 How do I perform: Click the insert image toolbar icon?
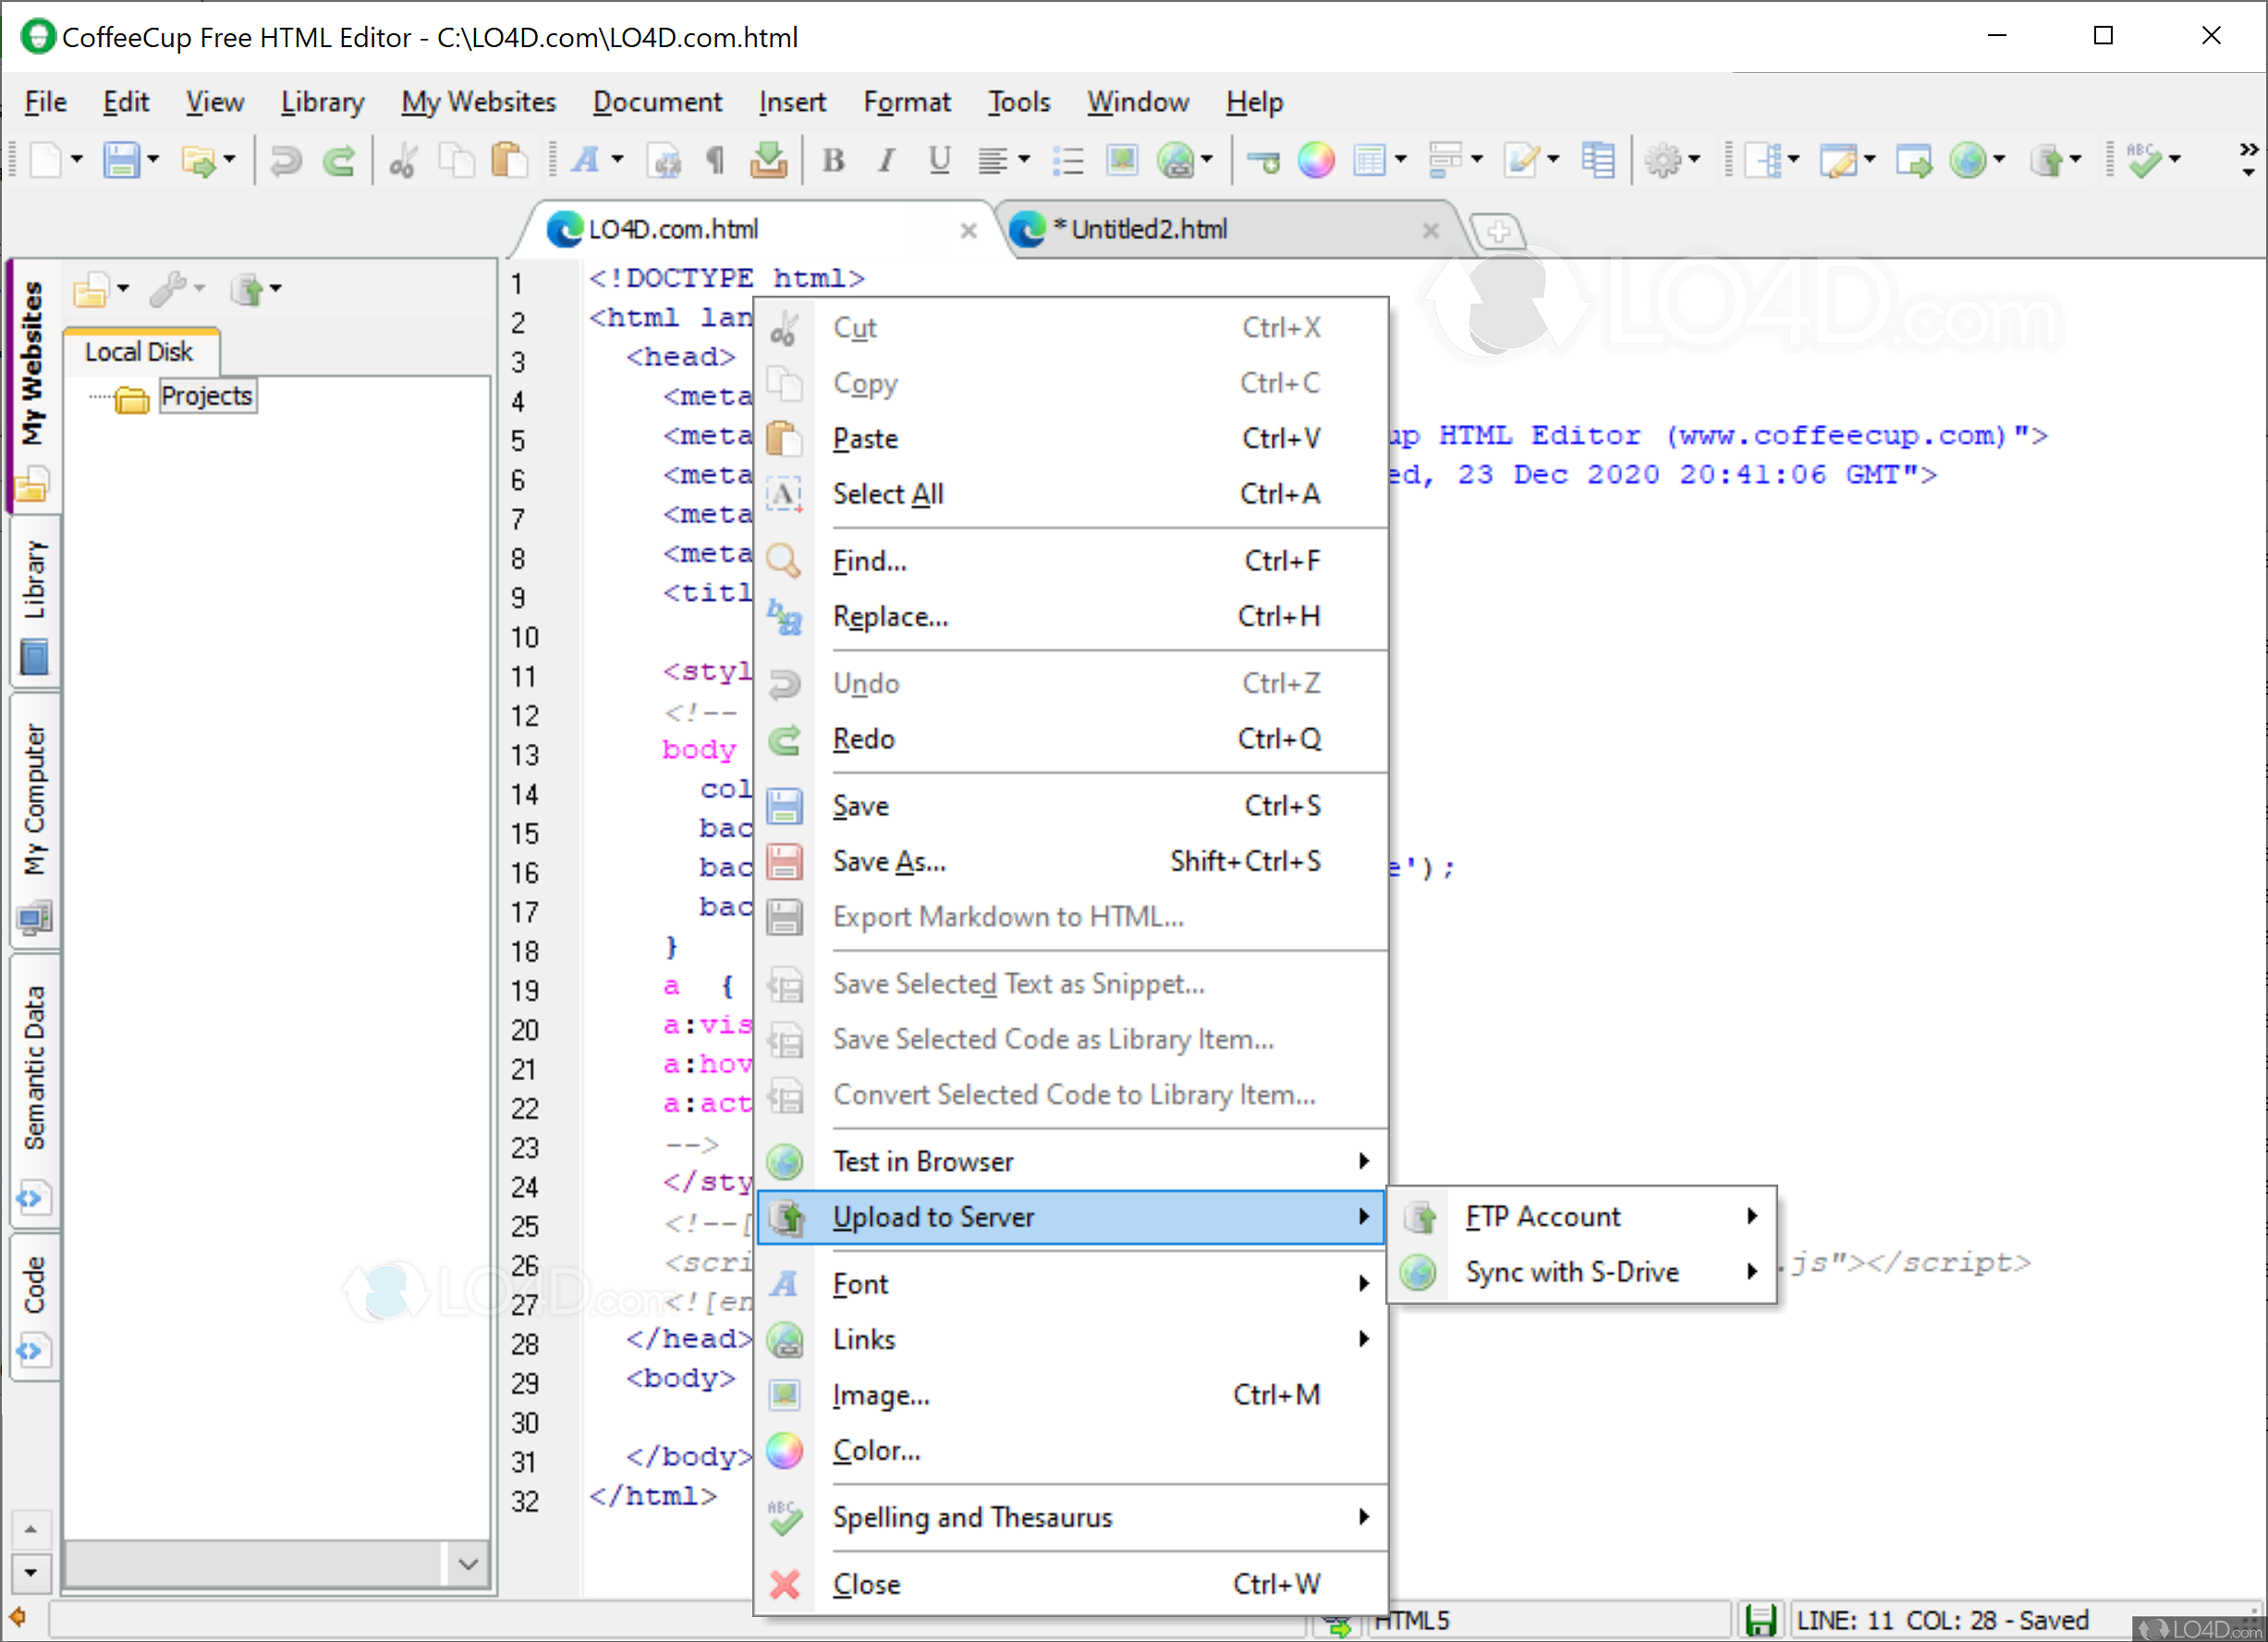coord(1122,160)
